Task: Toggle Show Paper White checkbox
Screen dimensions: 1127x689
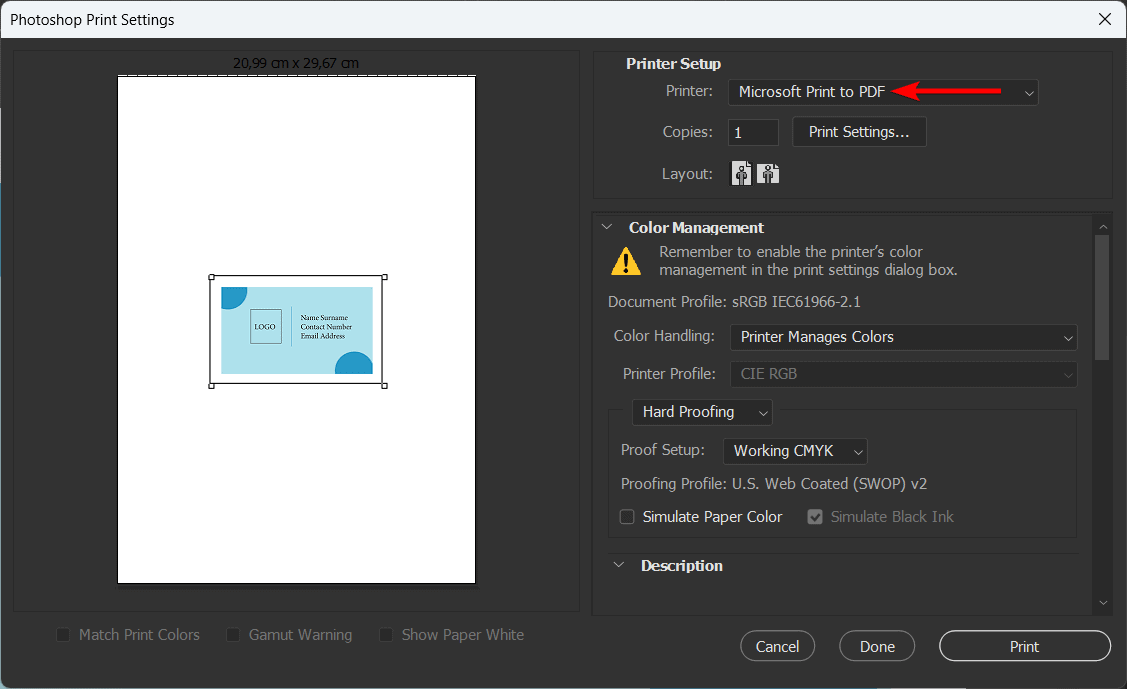Action: 386,634
